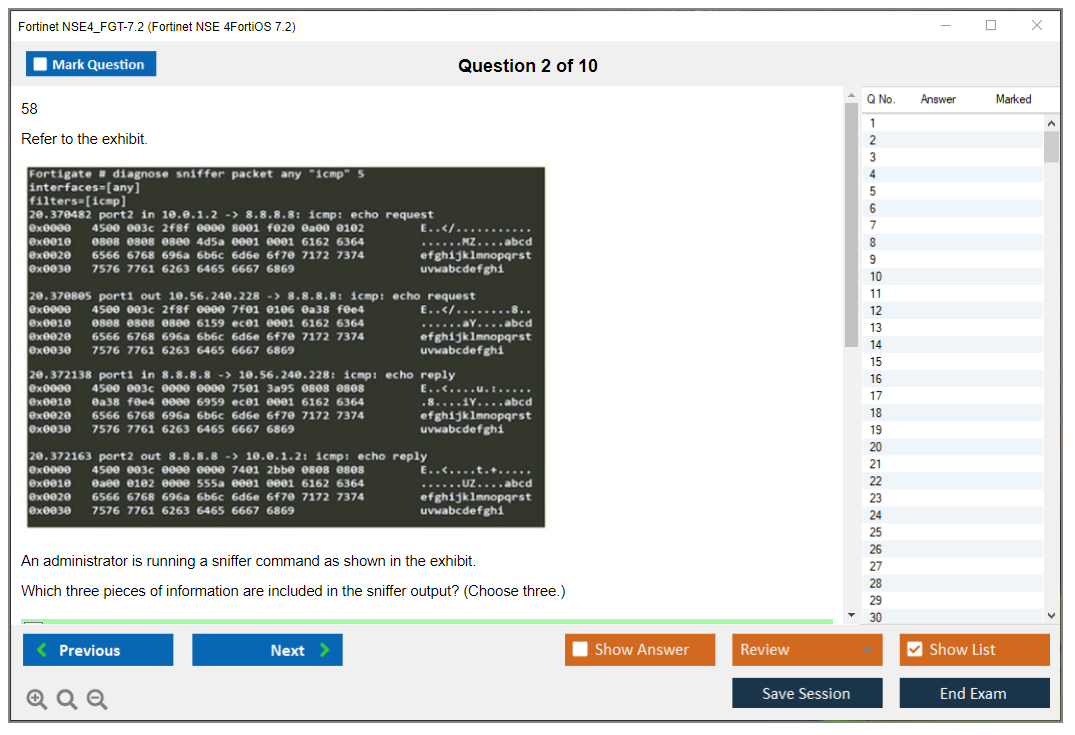Select question 12 in the list
The width and height of the screenshot is (1075, 735).
click(876, 311)
